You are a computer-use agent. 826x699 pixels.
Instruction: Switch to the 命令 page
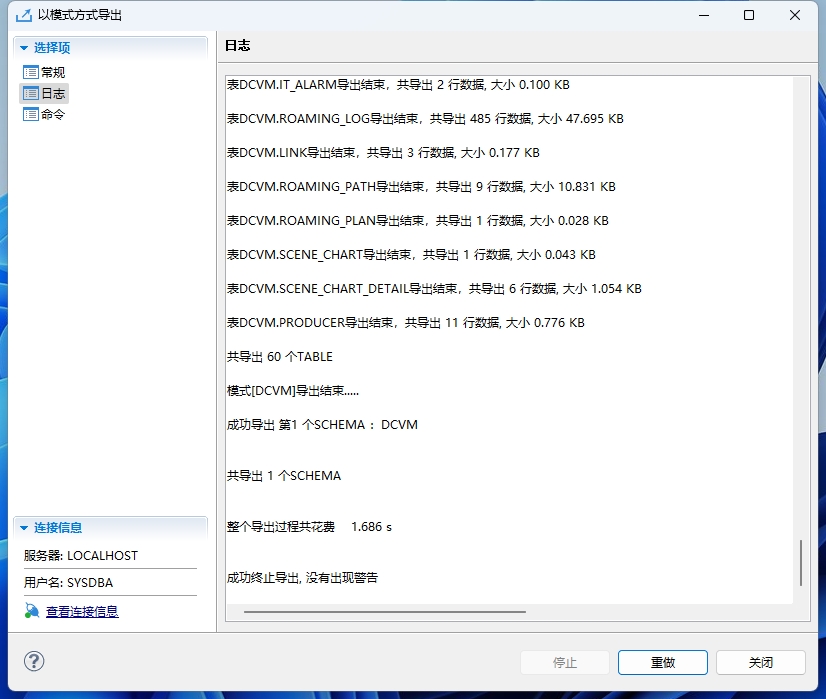pos(53,114)
